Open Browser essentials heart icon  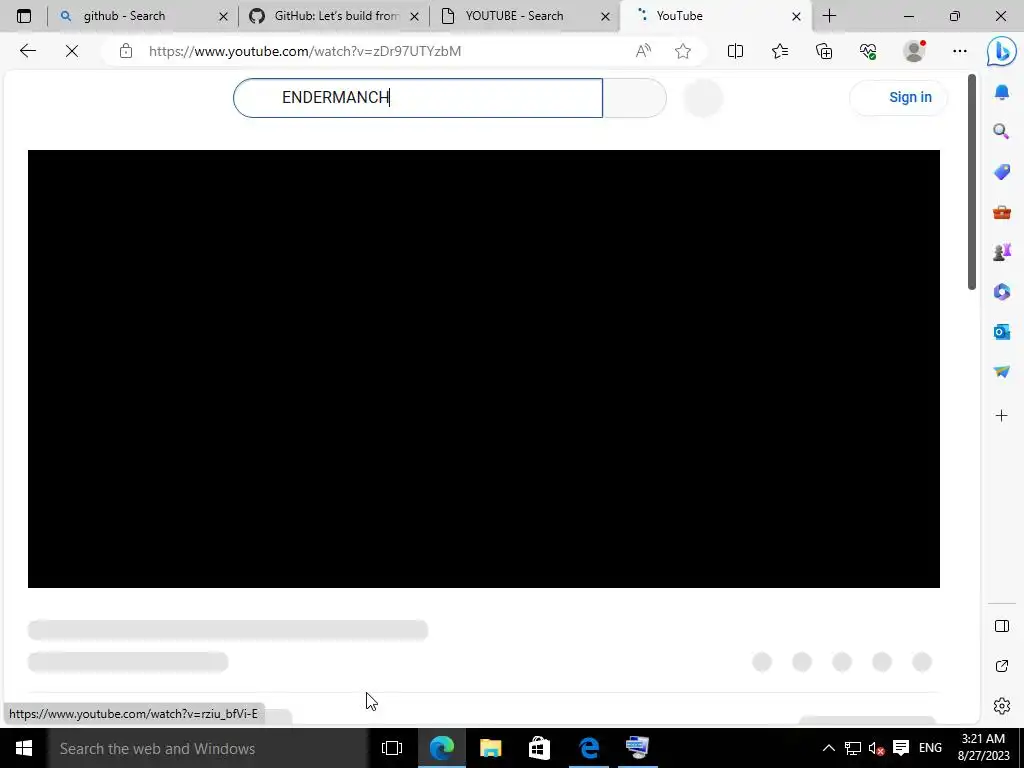[x=868, y=51]
